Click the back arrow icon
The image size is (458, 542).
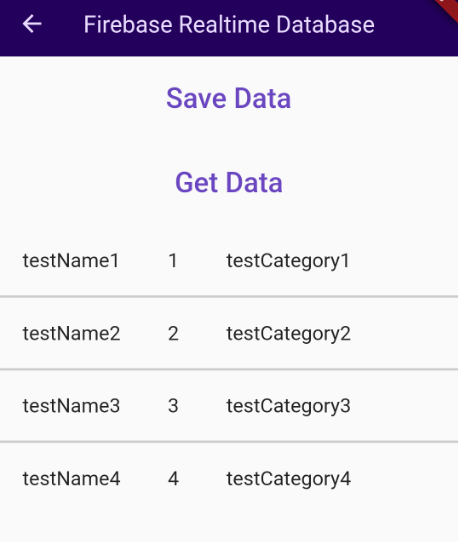[32, 24]
